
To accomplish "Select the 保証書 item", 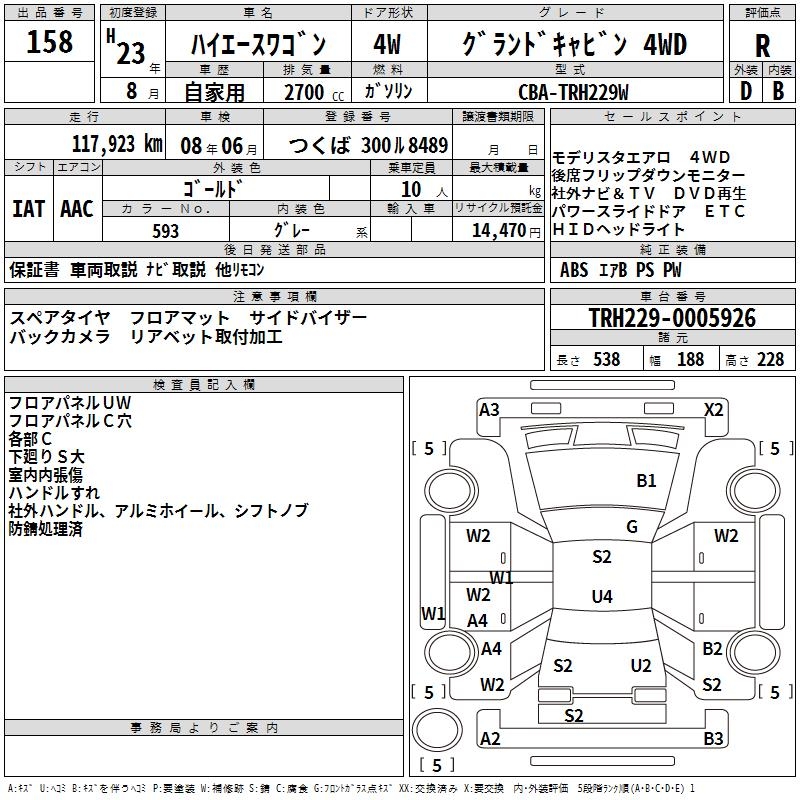I will (34, 270).
